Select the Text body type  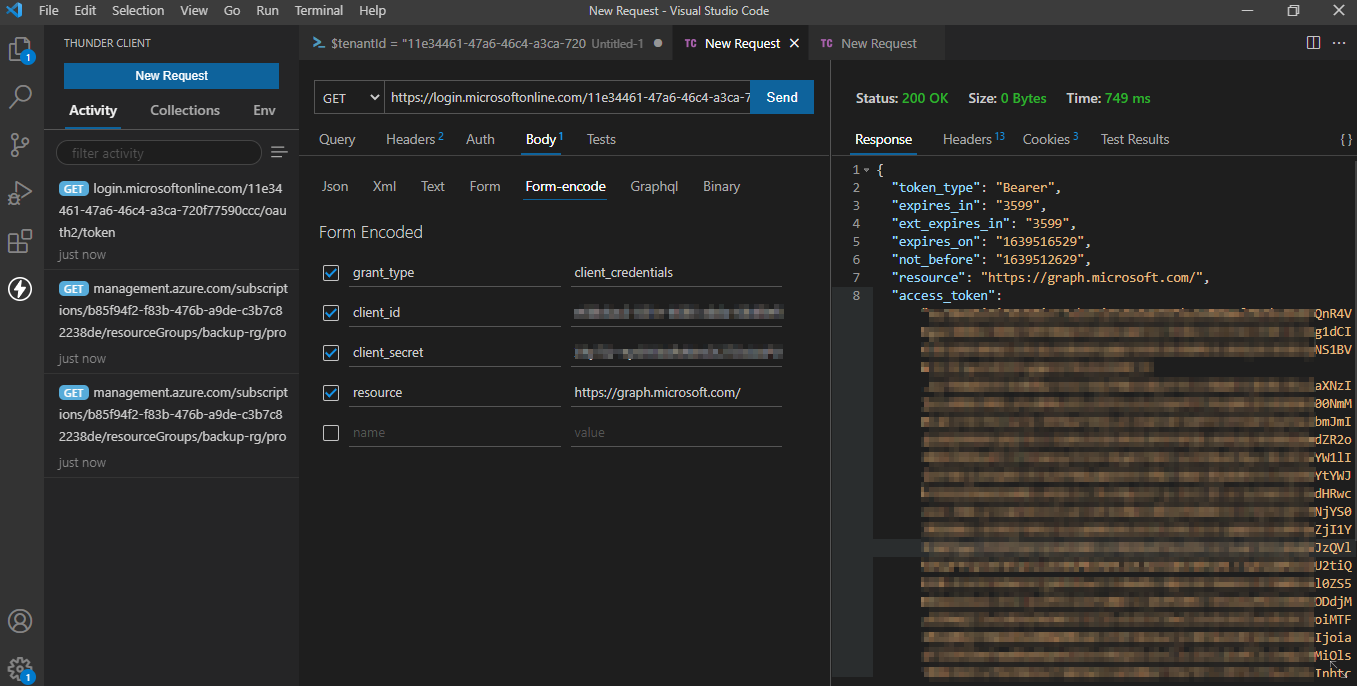click(433, 186)
